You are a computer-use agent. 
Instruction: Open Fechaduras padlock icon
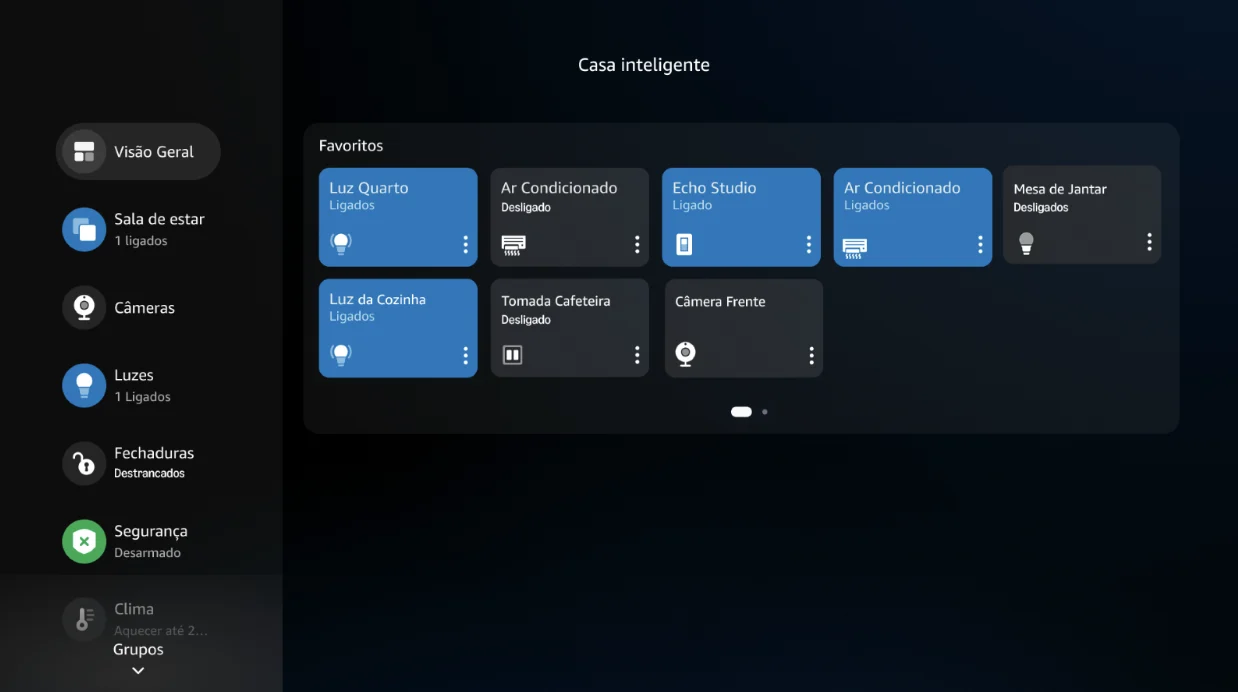pyautogui.click(x=84, y=463)
